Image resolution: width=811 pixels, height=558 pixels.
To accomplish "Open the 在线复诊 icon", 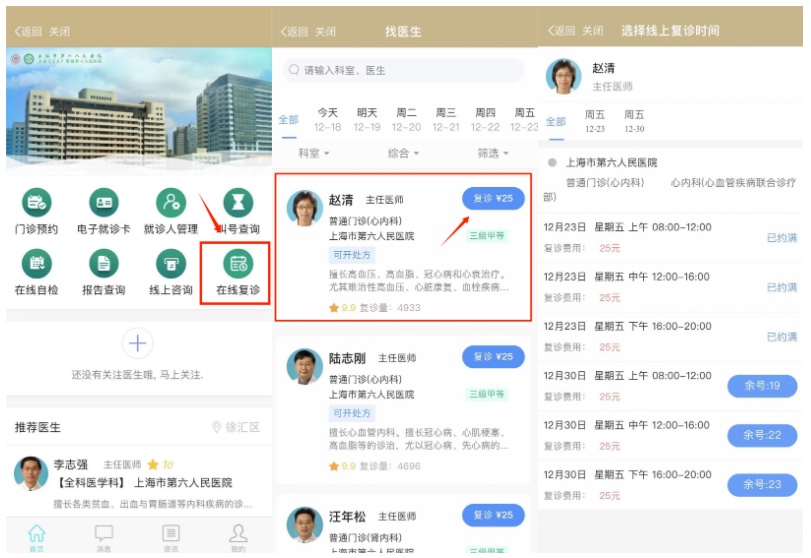I will coord(238,265).
